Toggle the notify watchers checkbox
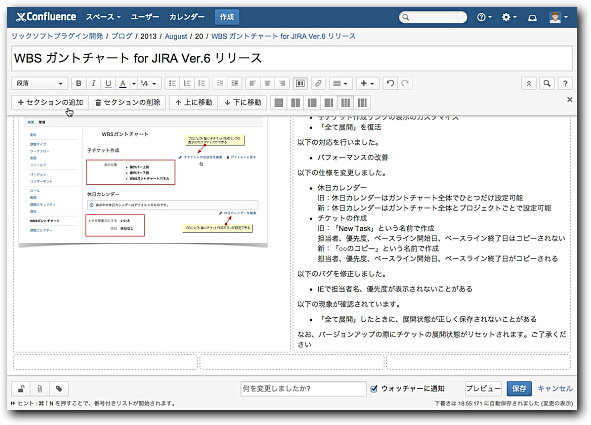Image resolution: width=591 pixels, height=425 pixels. tap(374, 389)
